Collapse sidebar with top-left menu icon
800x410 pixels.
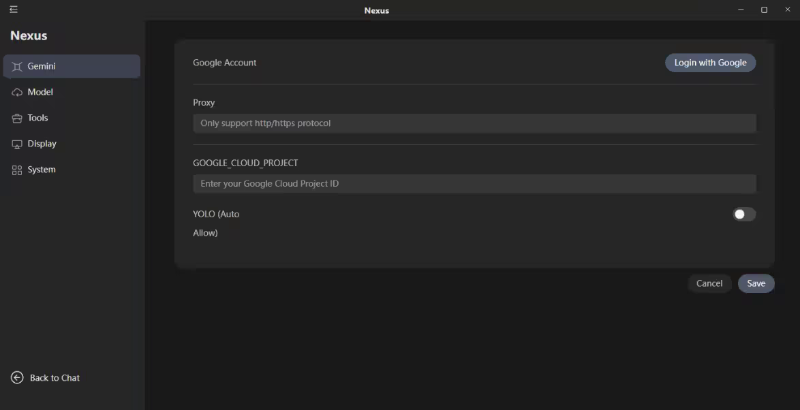tap(14, 9)
